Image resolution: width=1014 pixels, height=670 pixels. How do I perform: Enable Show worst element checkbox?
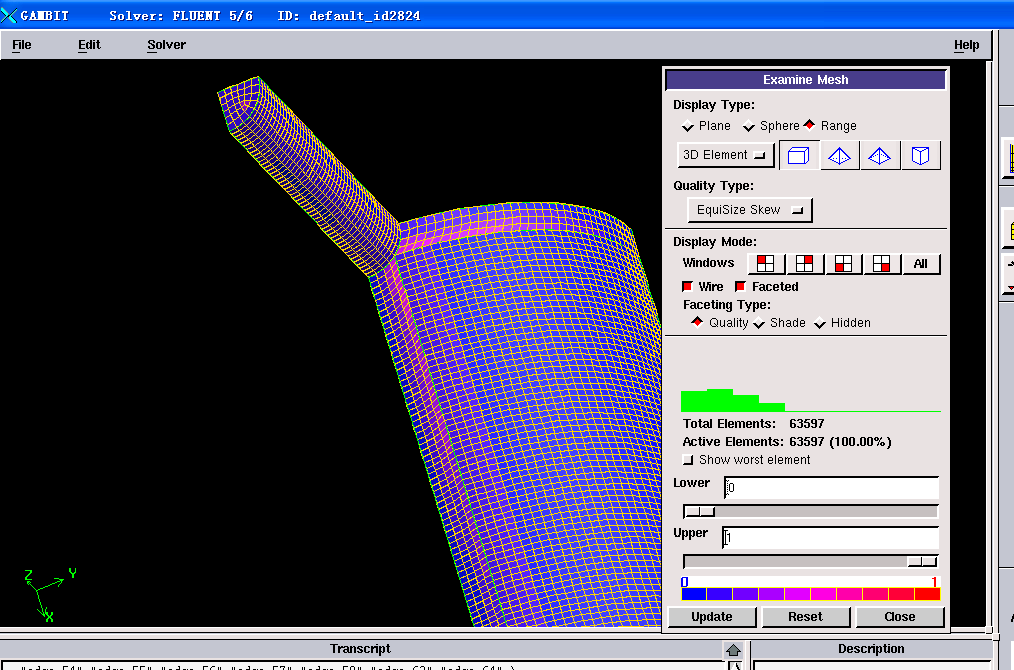687,460
